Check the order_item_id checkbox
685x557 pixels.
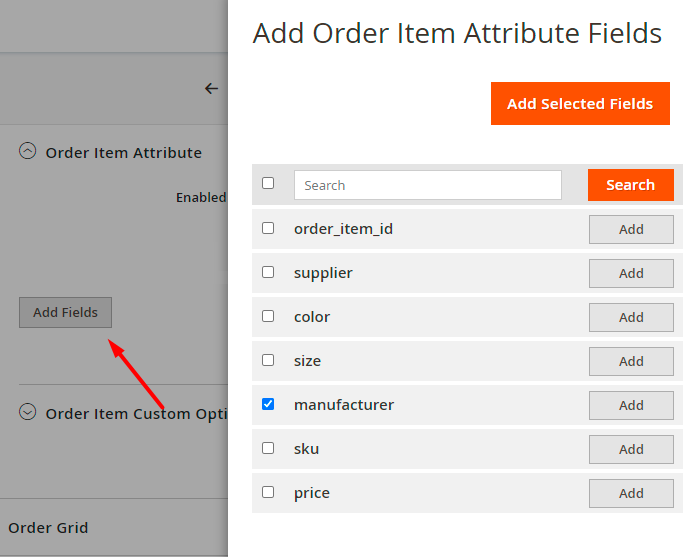point(268,228)
